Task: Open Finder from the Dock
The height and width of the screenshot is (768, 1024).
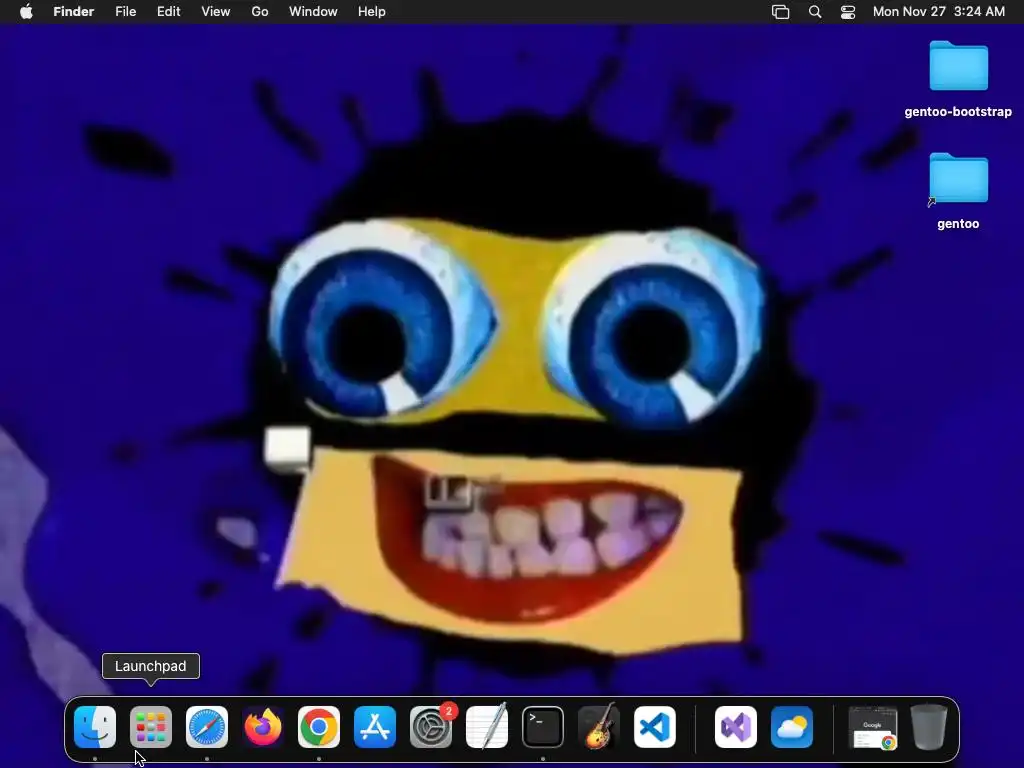Action: pos(95,727)
